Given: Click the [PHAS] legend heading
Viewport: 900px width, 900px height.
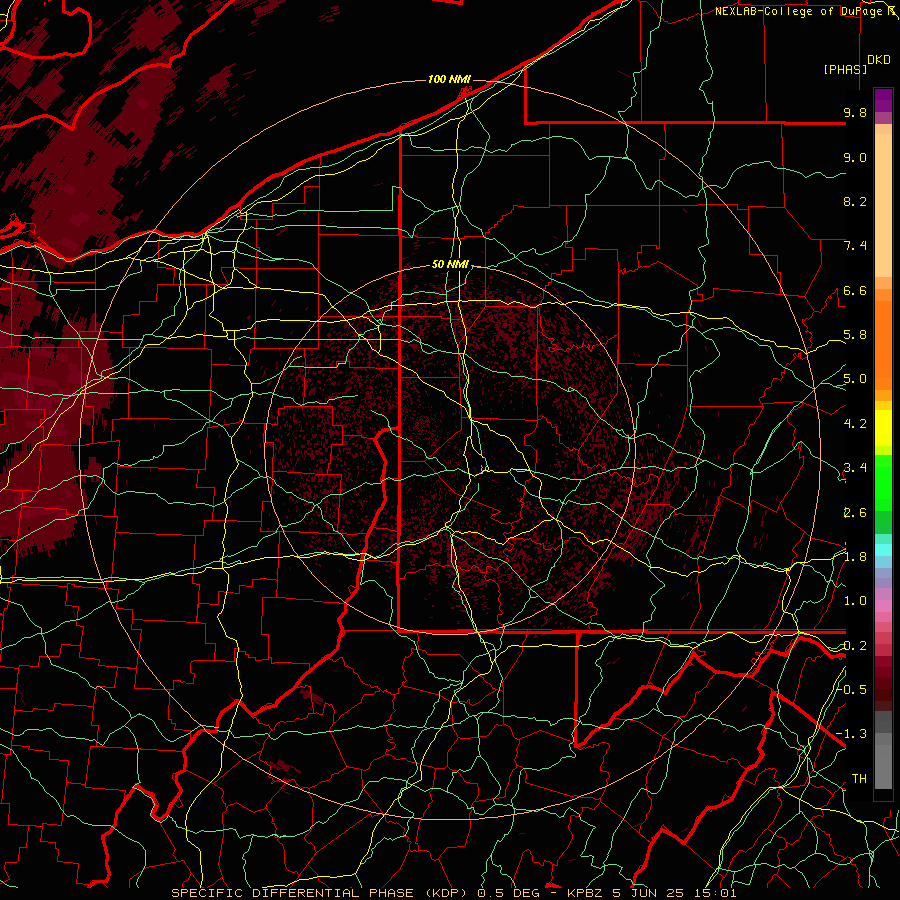Looking at the screenshot, I should point(845,70).
